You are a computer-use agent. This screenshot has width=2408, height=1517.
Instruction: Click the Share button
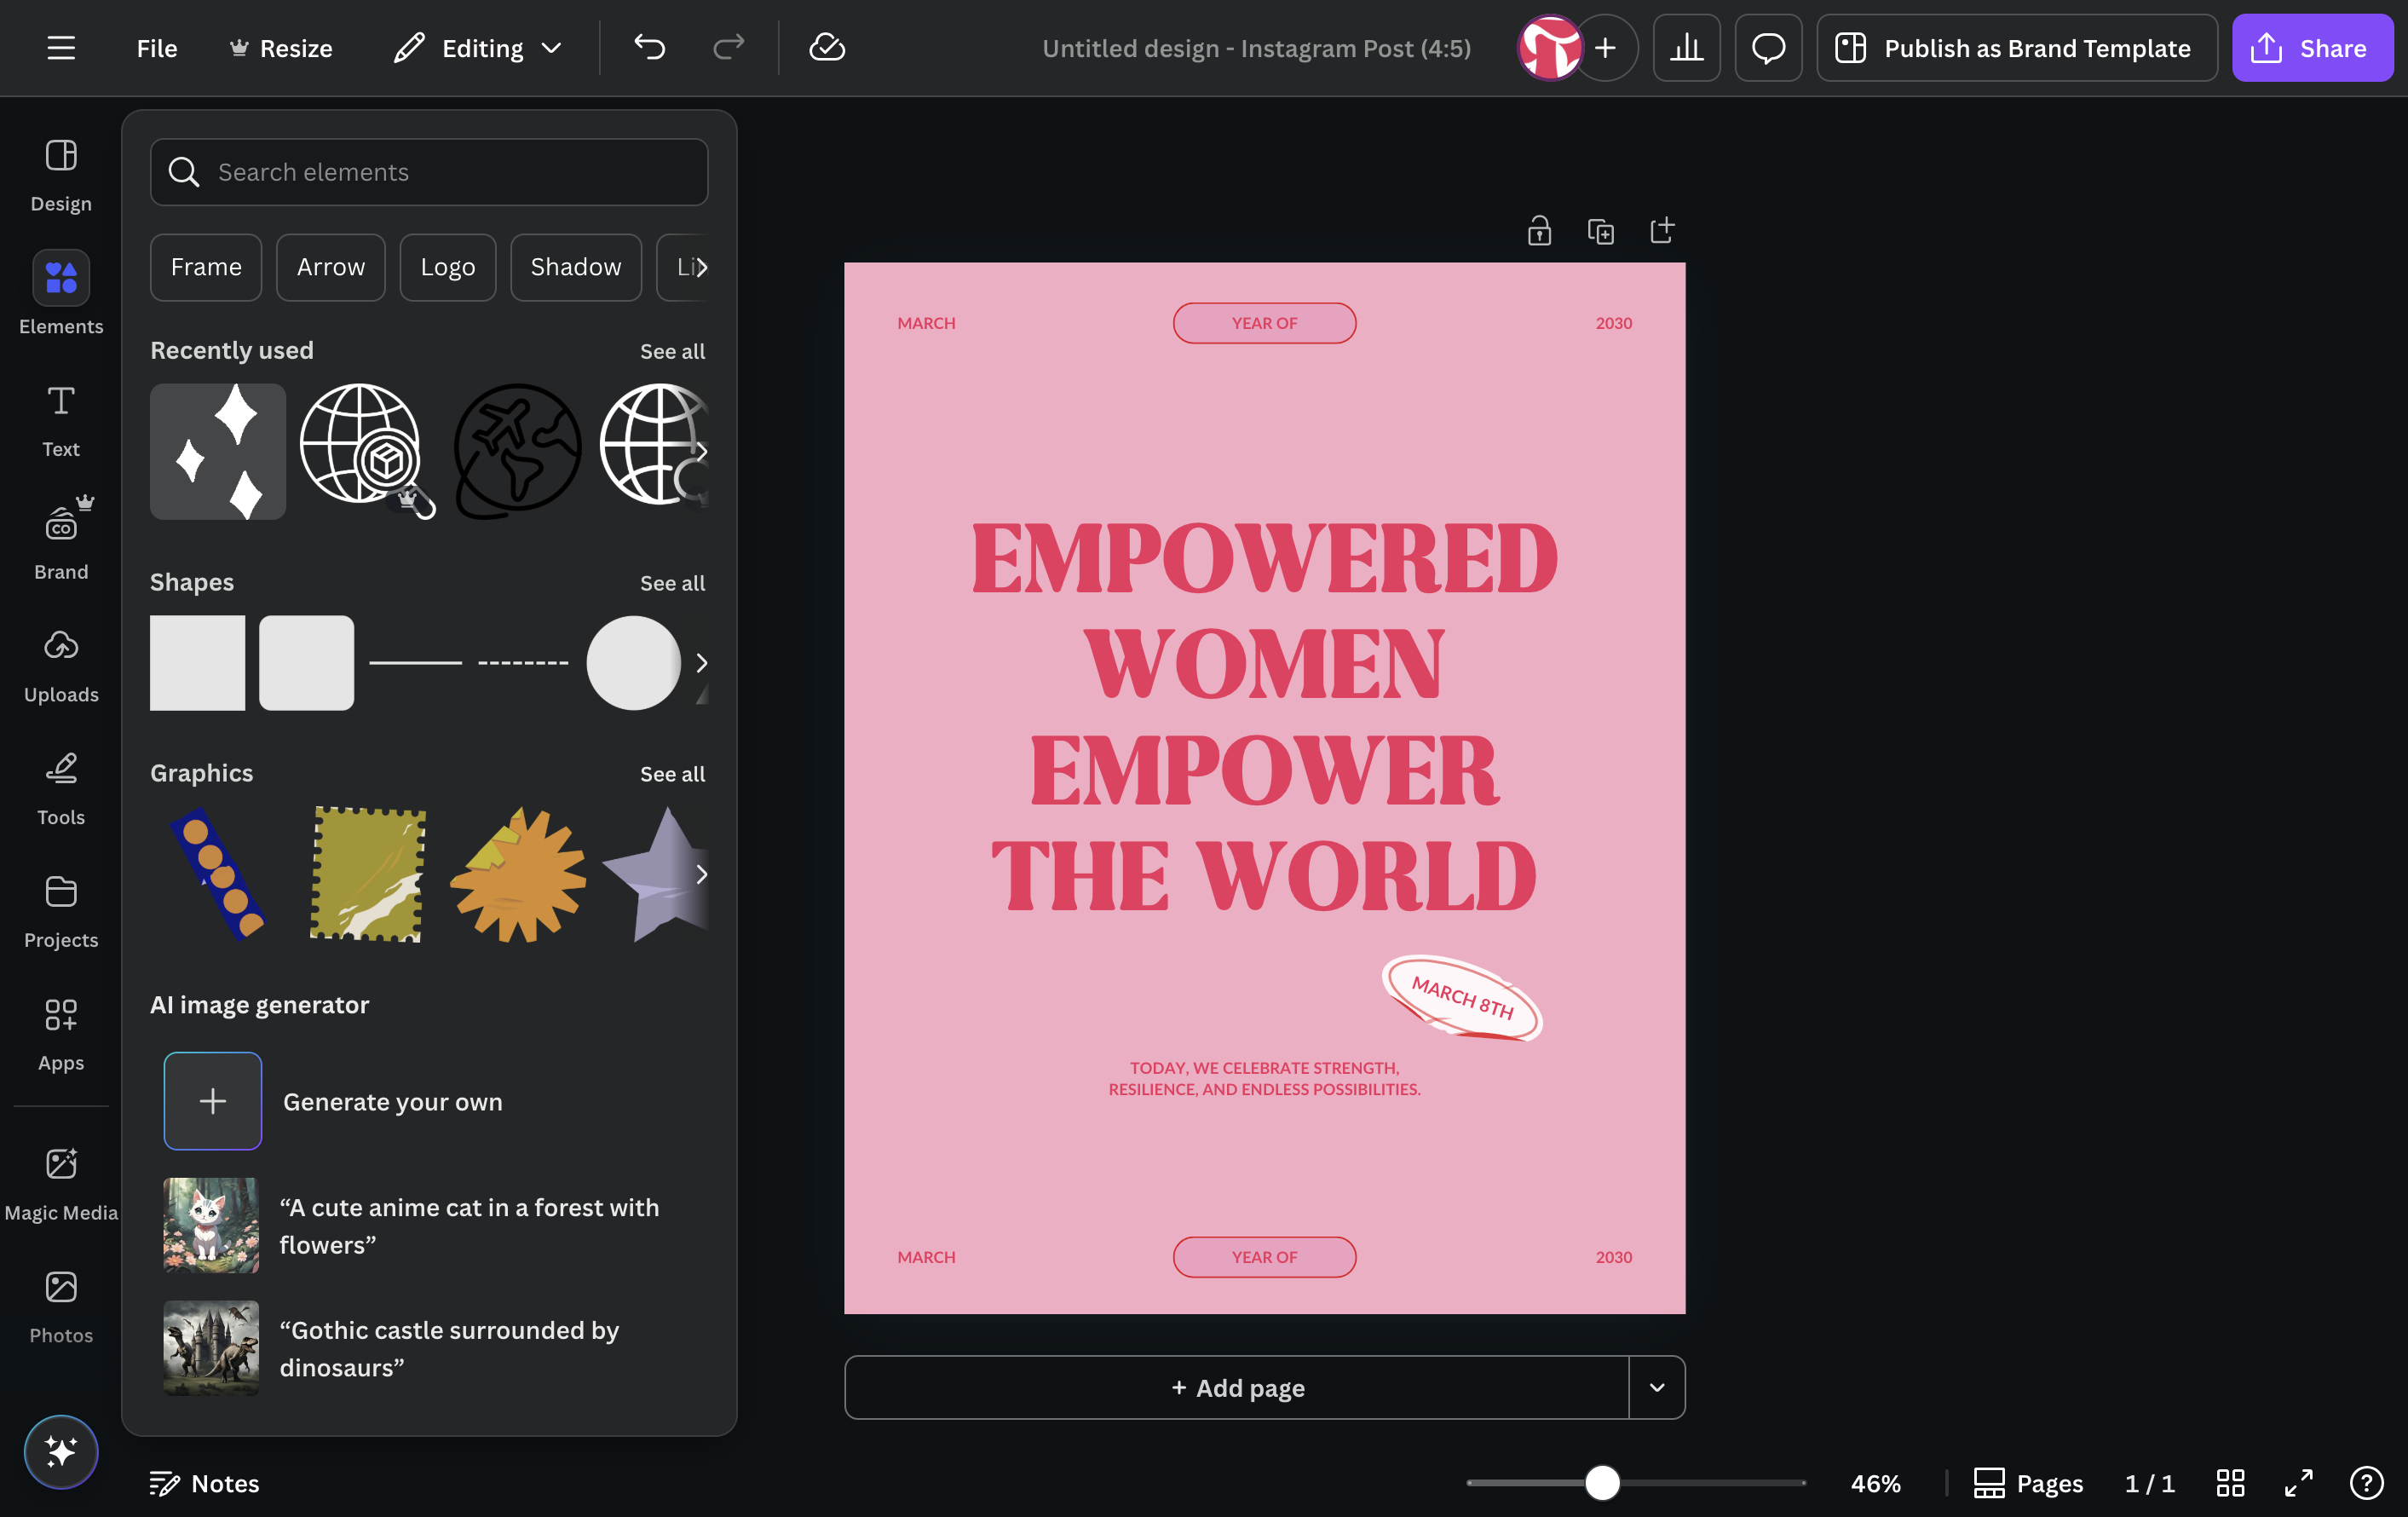pos(2312,48)
